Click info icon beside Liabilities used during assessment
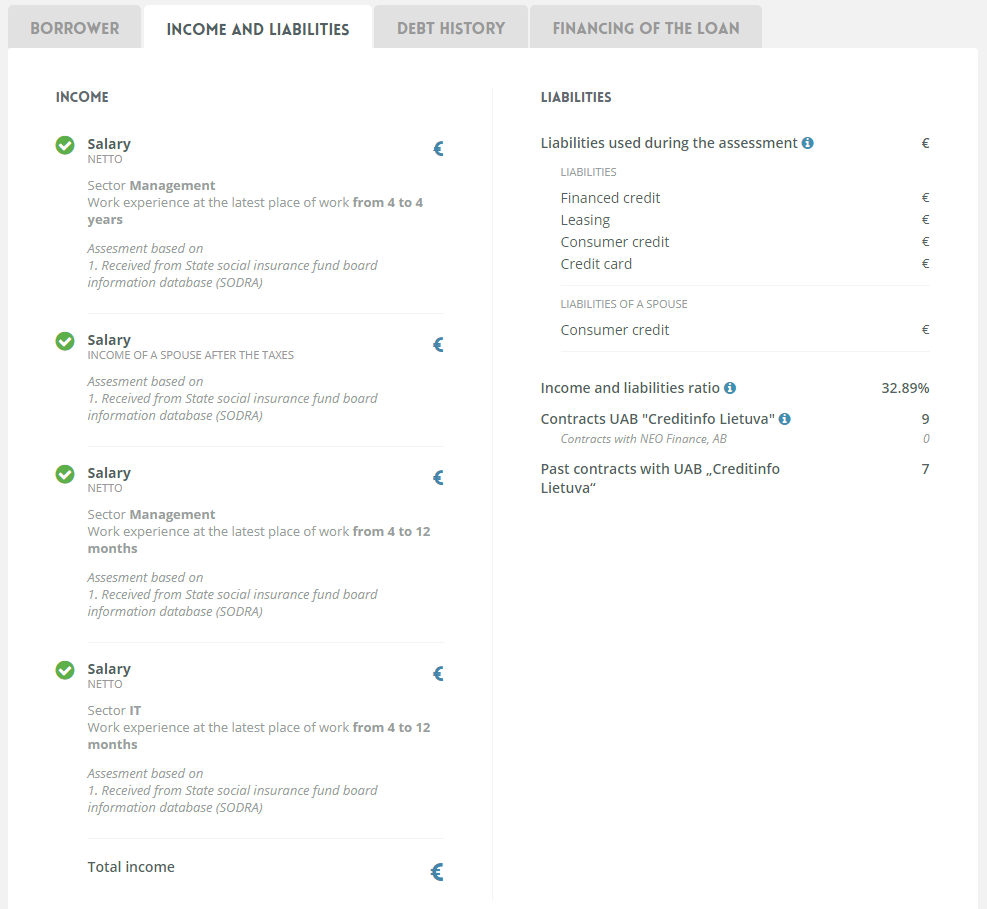 807,143
